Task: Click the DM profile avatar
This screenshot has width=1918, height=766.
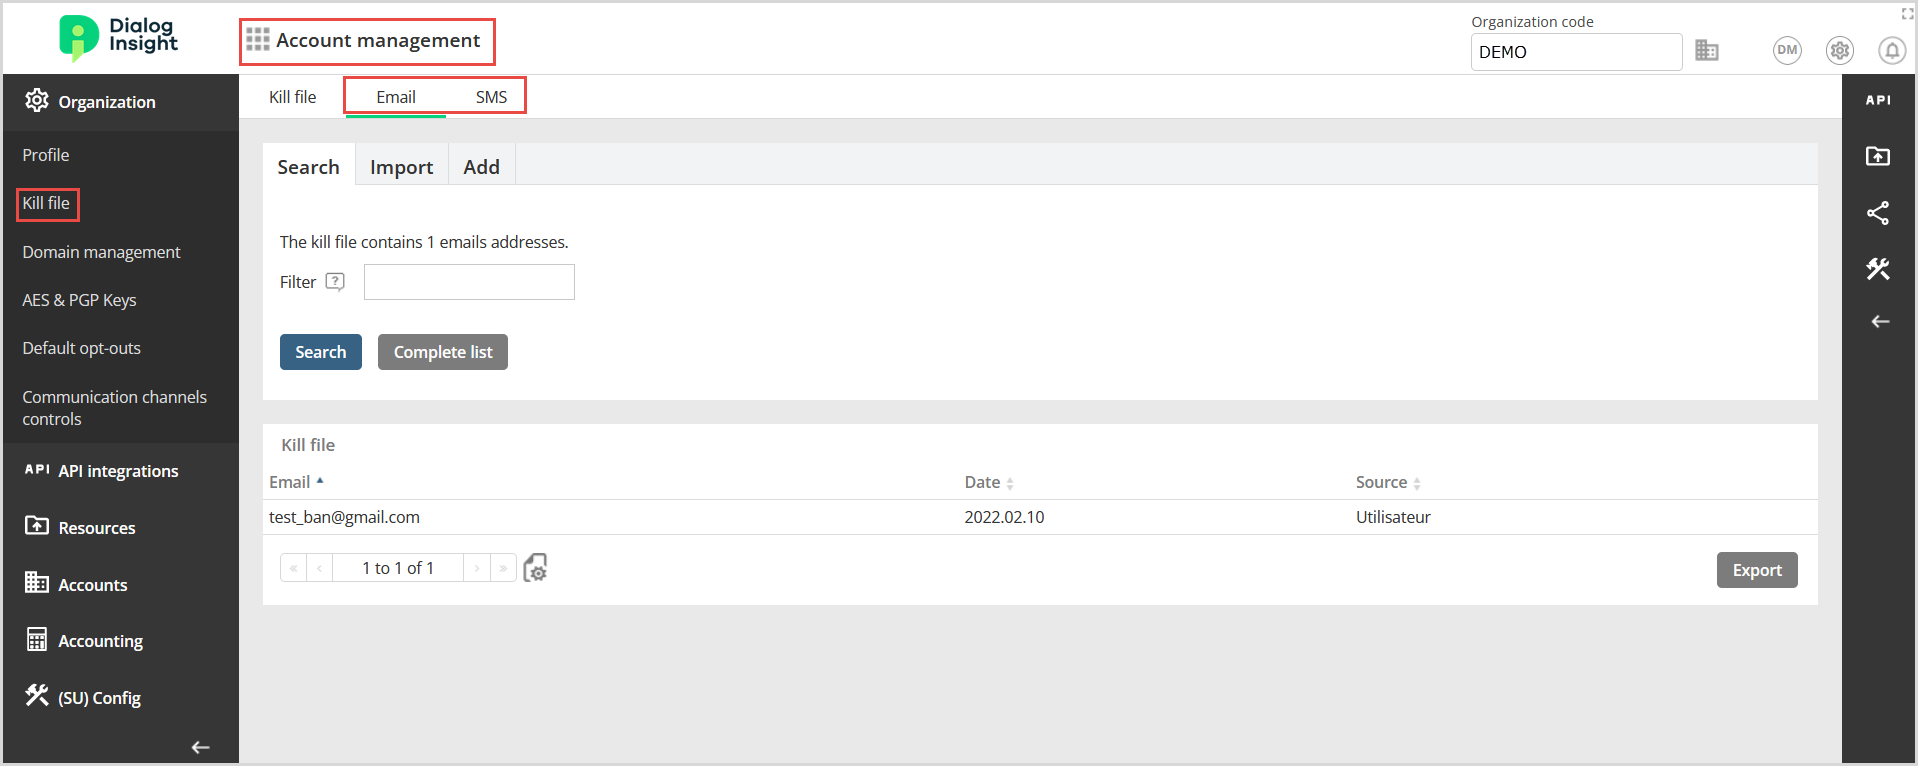Action: 1787,50
